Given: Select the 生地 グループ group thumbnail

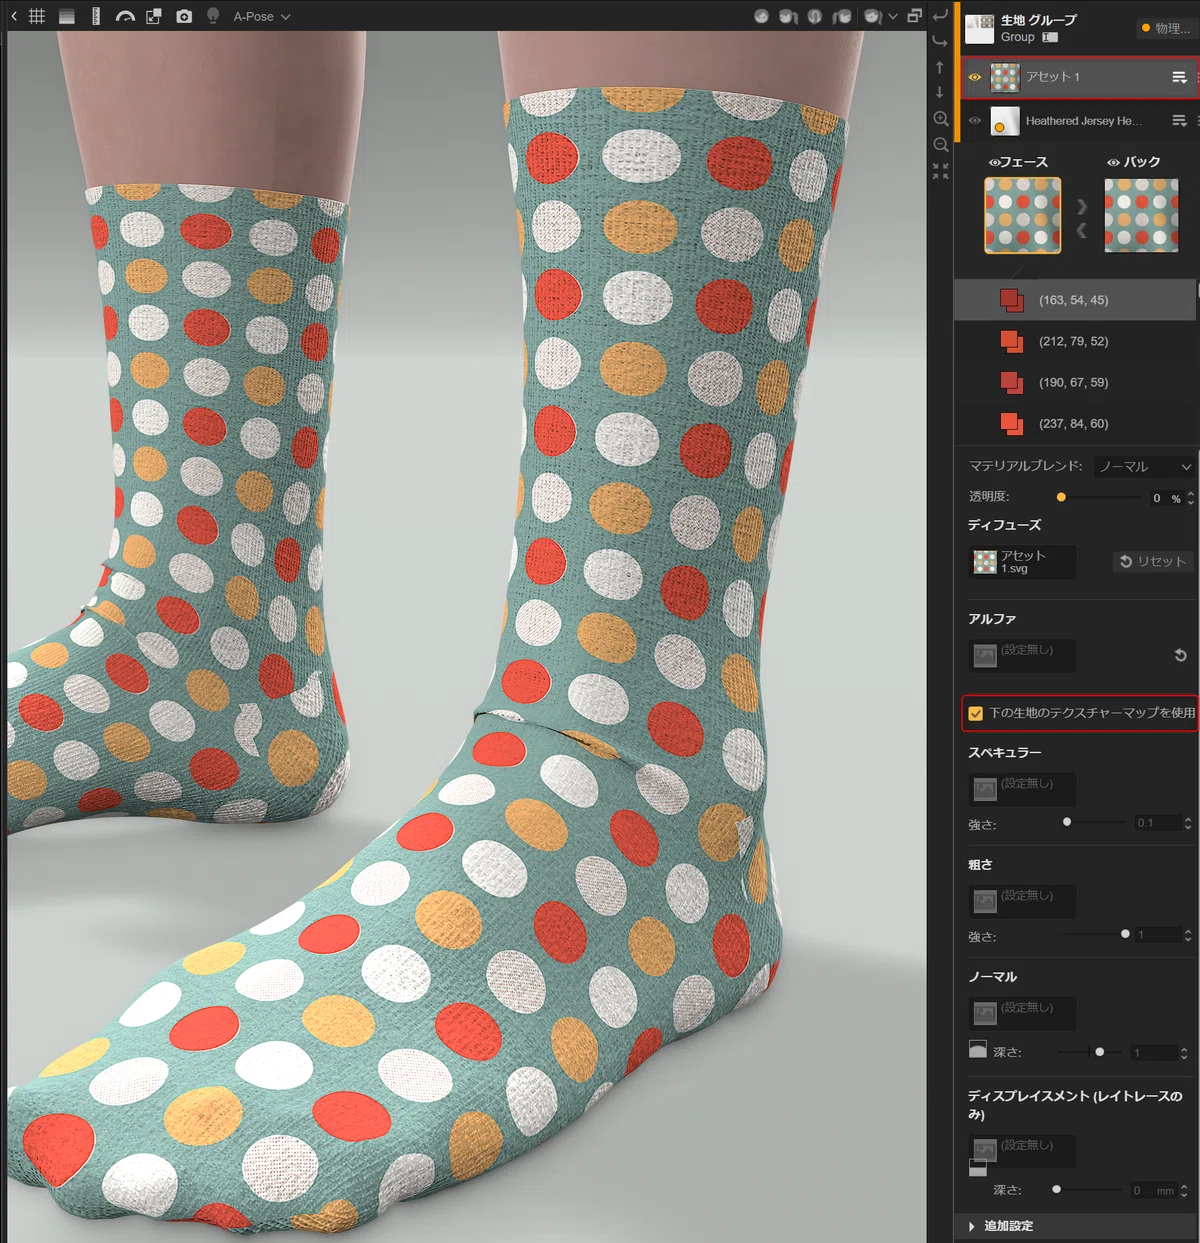Looking at the screenshot, I should pos(979,28).
